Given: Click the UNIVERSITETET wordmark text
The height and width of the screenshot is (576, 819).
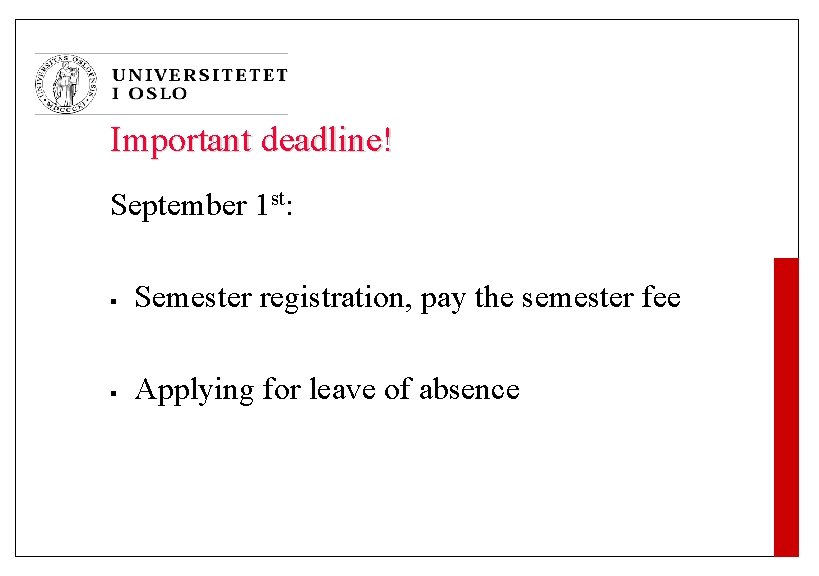Looking at the screenshot, I should point(200,75).
